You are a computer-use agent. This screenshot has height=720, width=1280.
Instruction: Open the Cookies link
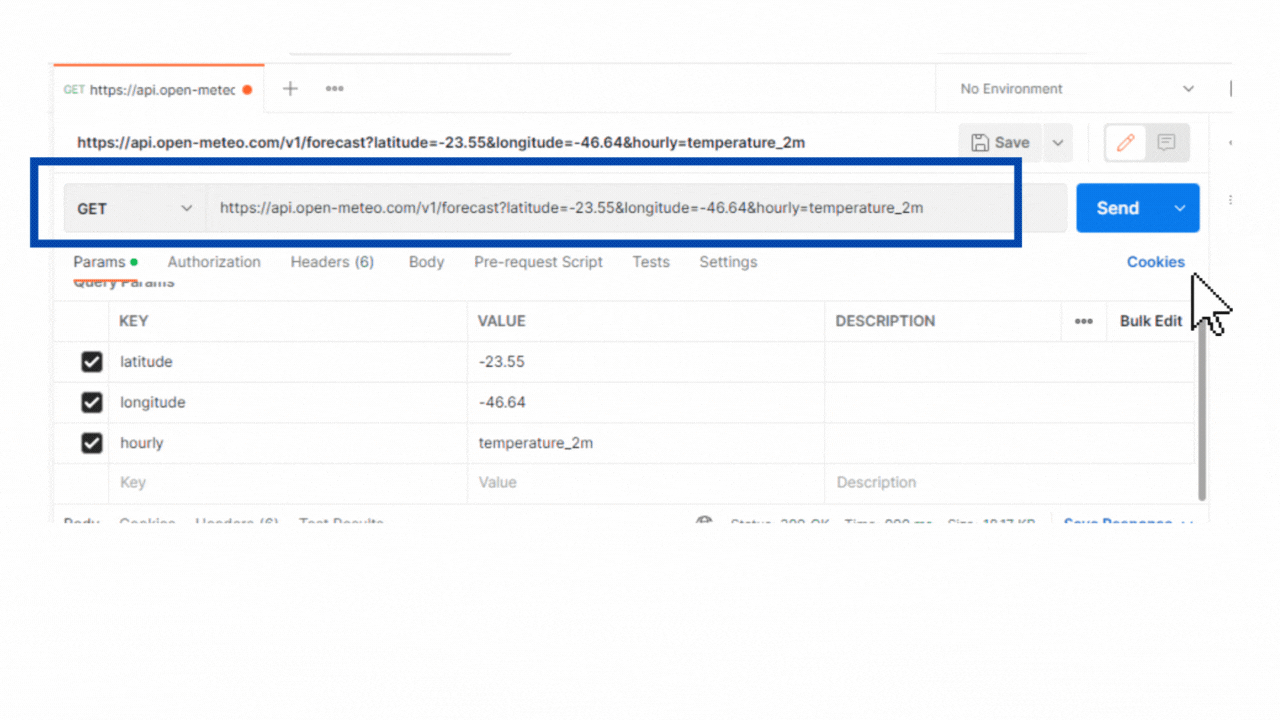[1156, 262]
